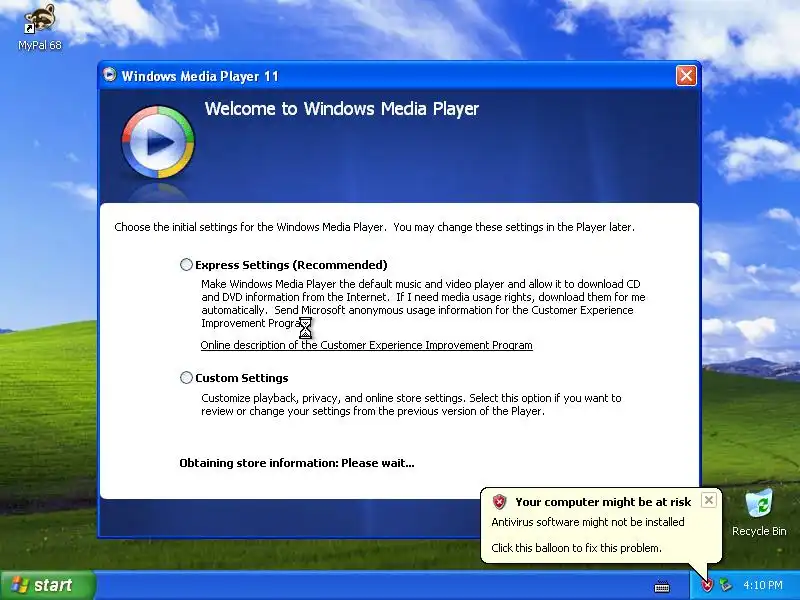Viewport: 800px width, 600px height.
Task: Open the Start menu
Action: 47,585
